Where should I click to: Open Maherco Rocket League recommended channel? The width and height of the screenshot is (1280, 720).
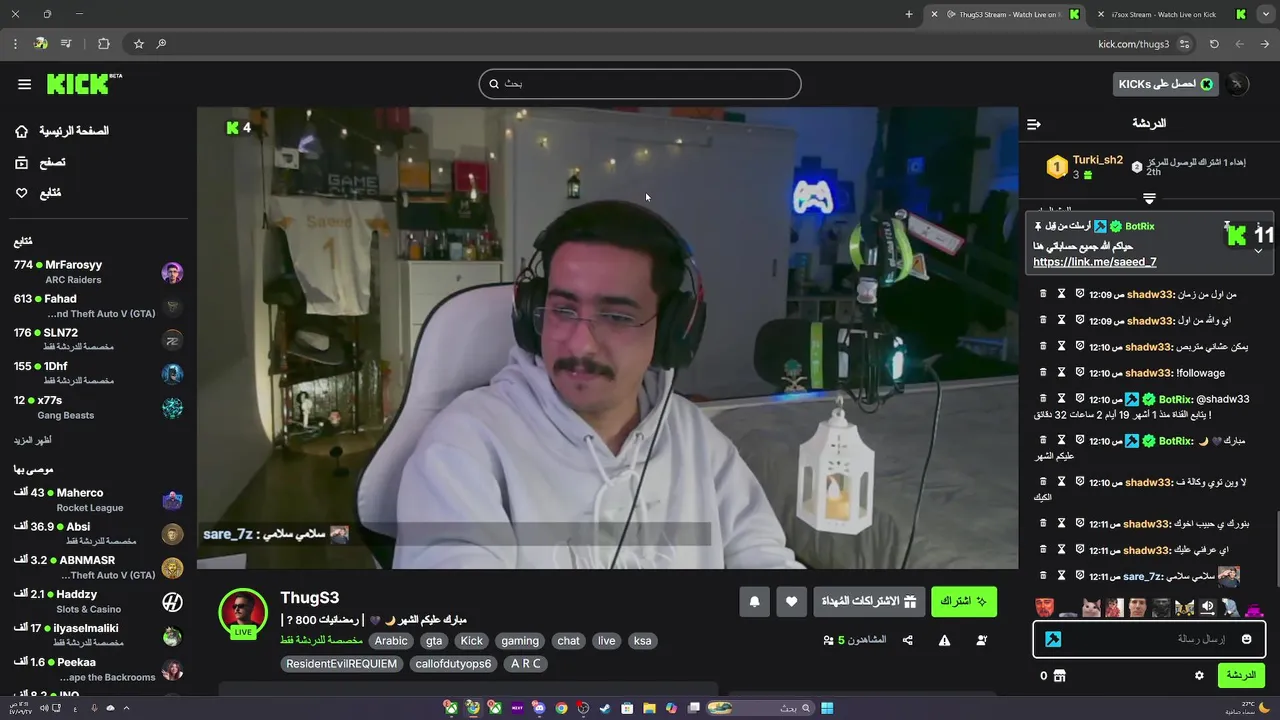[x=97, y=500]
